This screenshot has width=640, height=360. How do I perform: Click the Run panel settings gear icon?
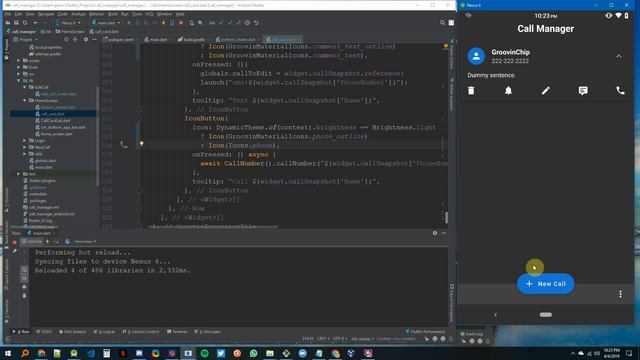coord(435,233)
